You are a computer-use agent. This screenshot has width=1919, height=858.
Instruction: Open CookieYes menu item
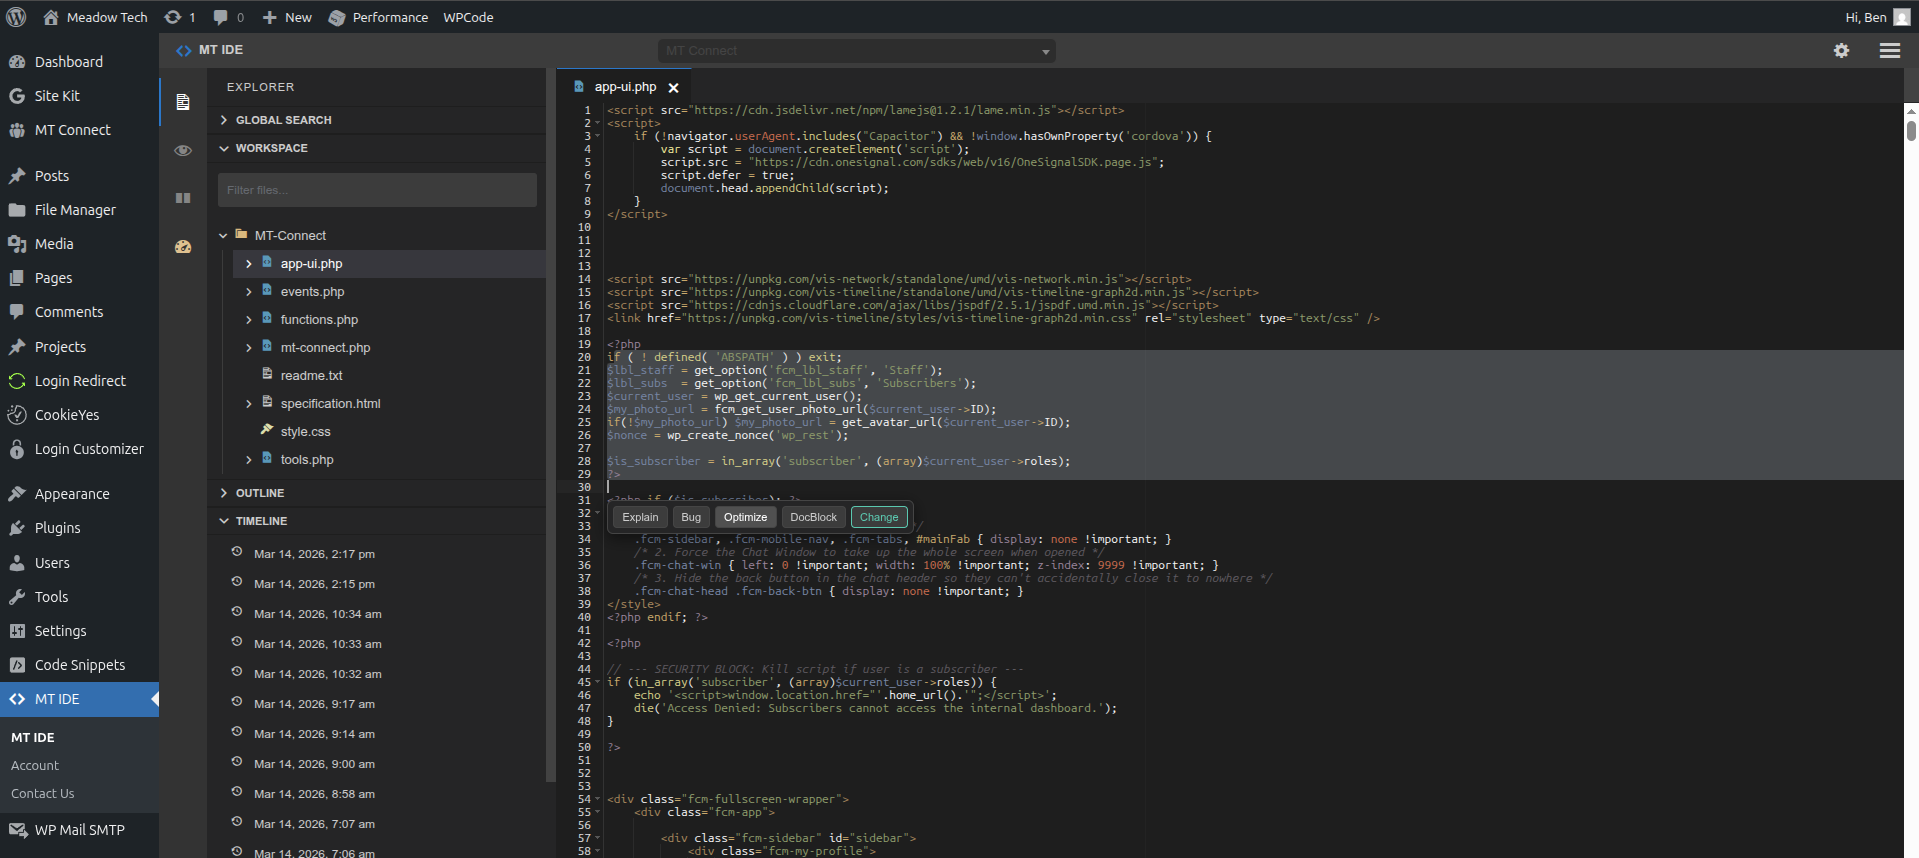pyautogui.click(x=79, y=415)
